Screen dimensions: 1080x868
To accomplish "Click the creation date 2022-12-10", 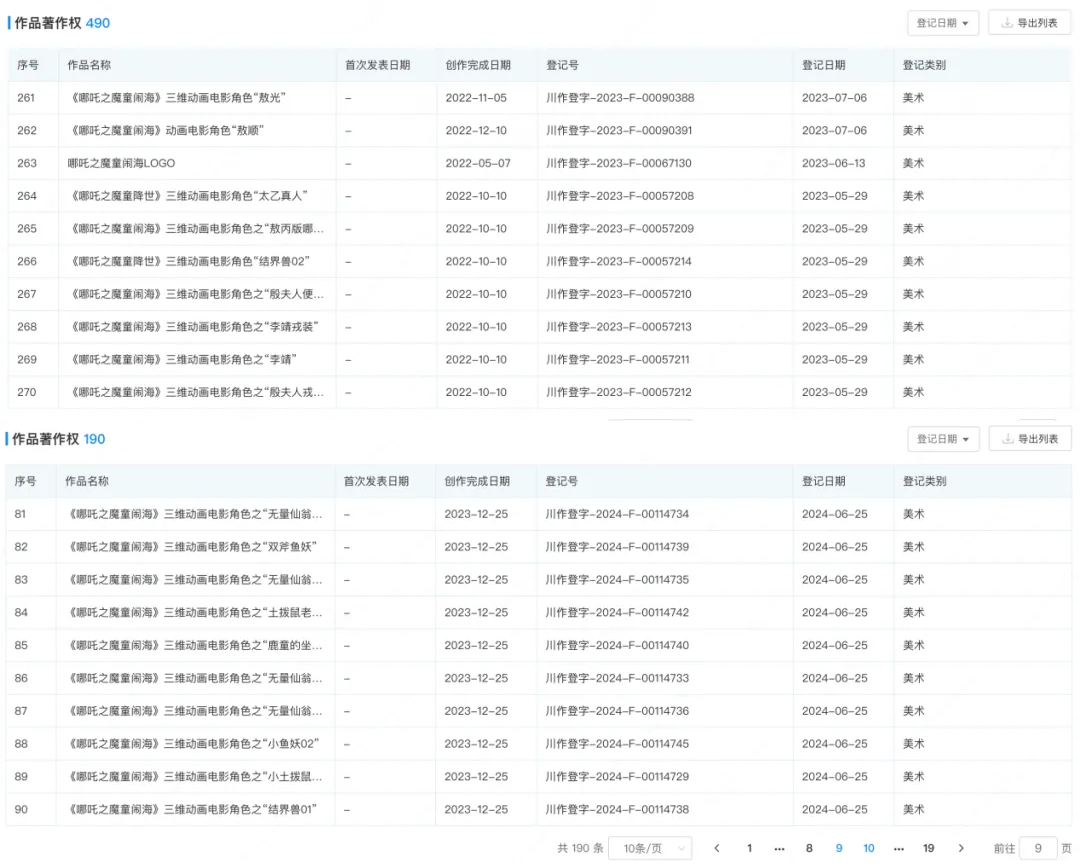I will 476,130.
